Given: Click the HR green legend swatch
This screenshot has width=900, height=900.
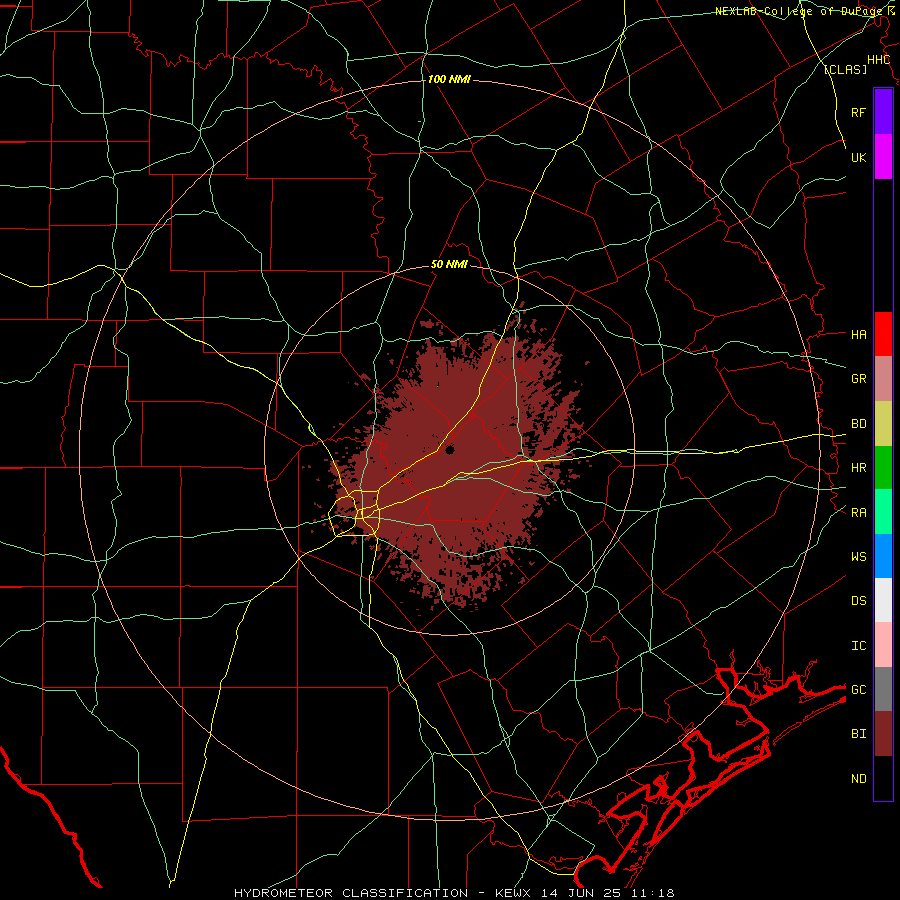Looking at the screenshot, I should pyautogui.click(x=883, y=467).
